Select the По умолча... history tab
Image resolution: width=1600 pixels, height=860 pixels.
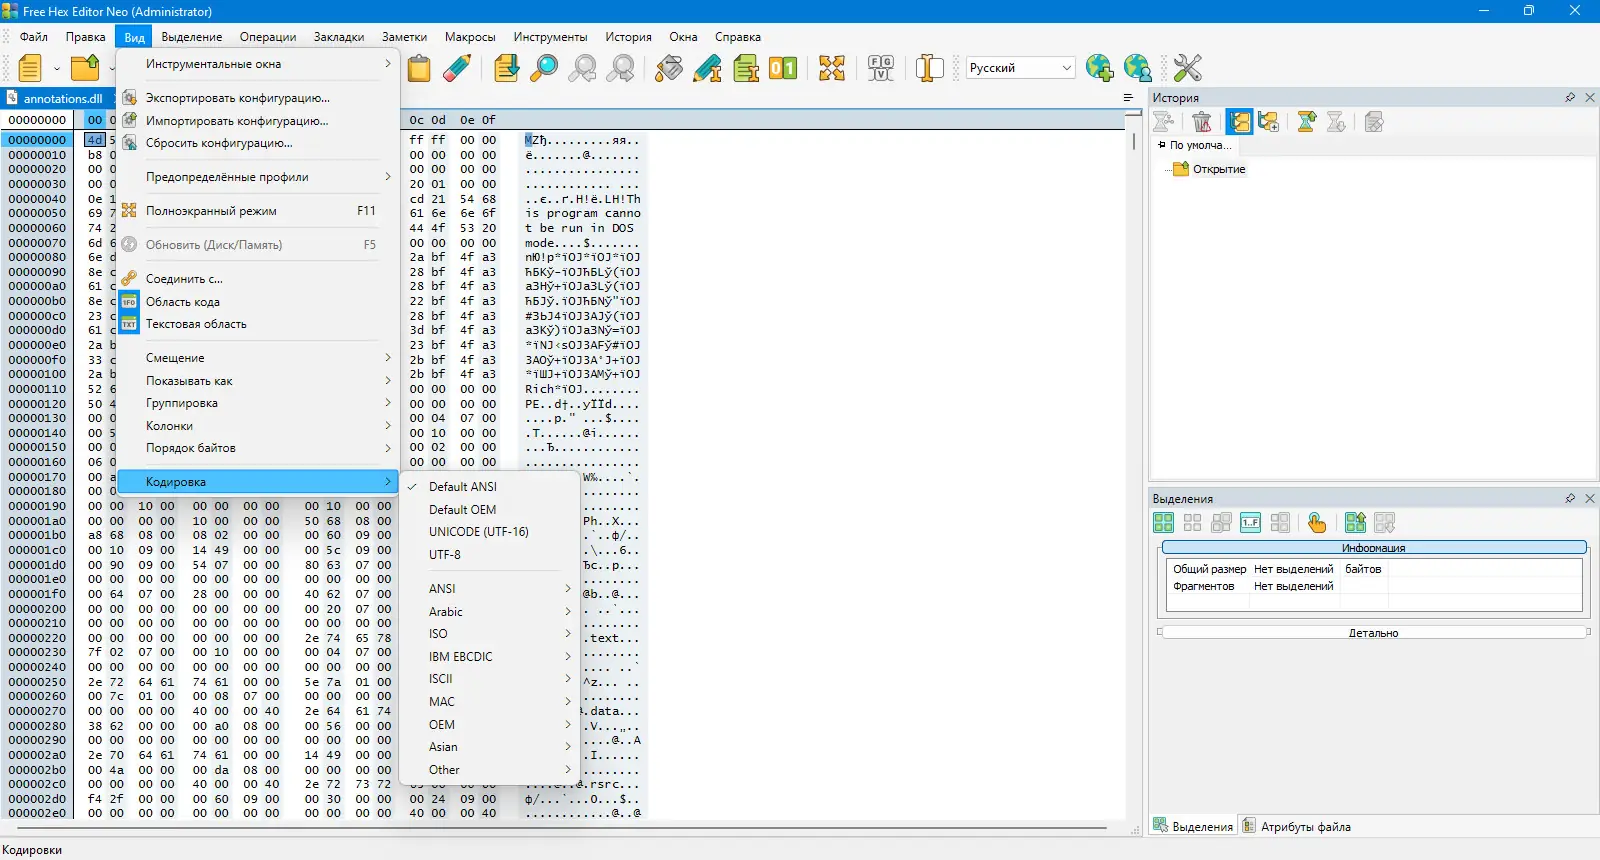(1194, 145)
